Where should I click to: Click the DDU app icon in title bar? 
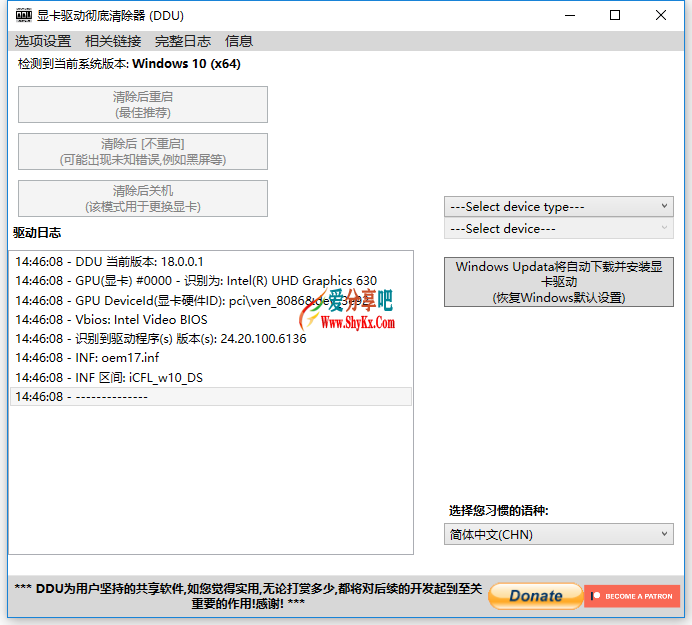[x=24, y=15]
